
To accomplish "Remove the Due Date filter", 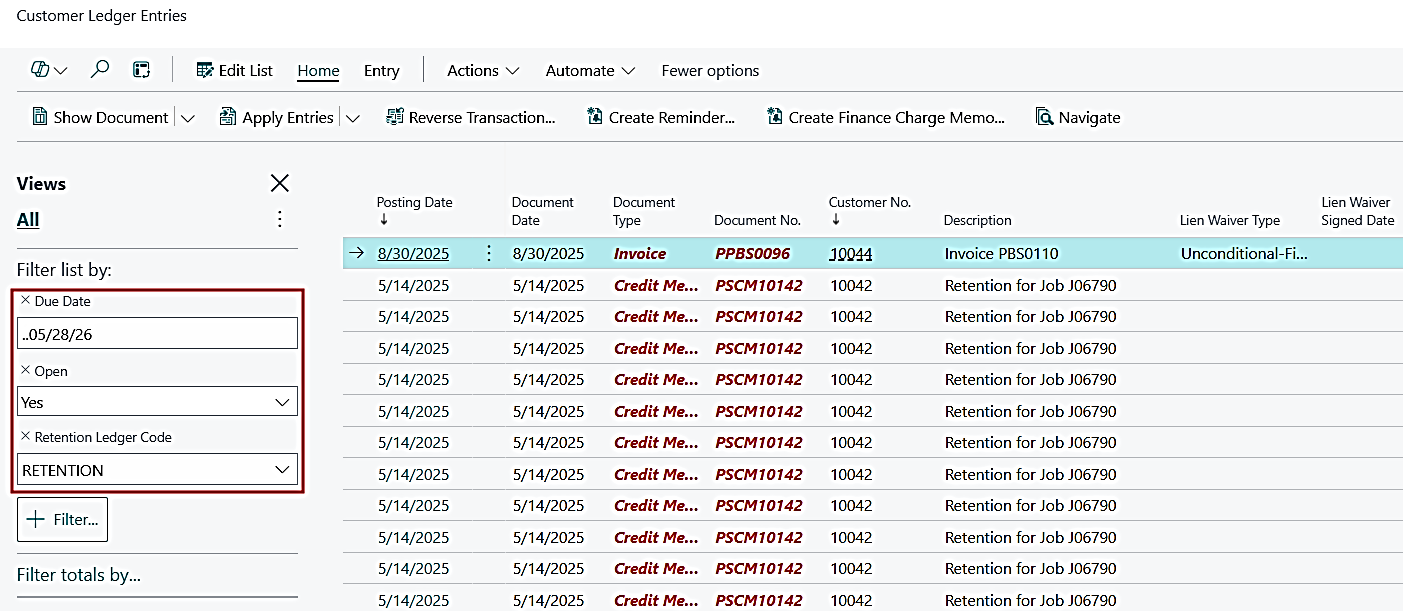I will [26, 300].
